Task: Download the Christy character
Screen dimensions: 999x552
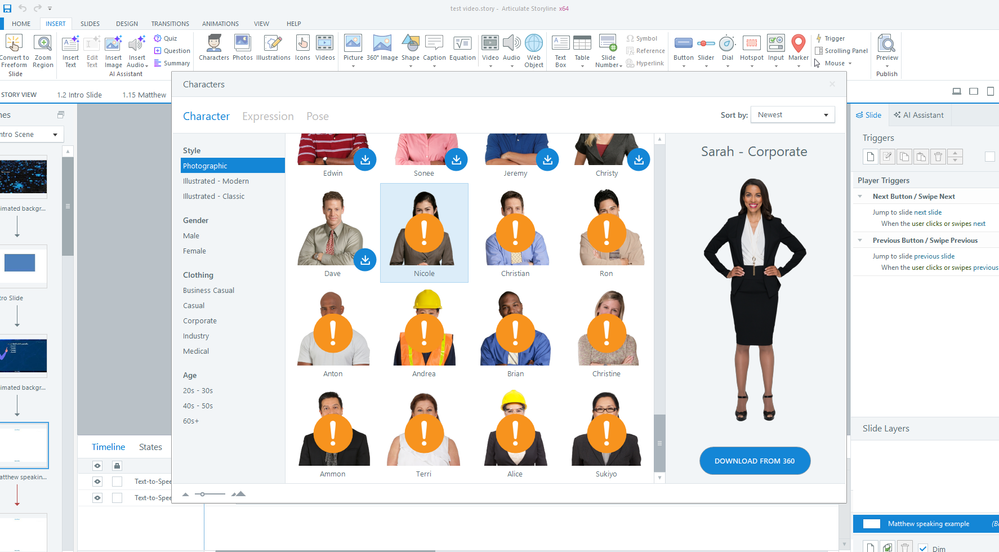Action: [x=638, y=159]
